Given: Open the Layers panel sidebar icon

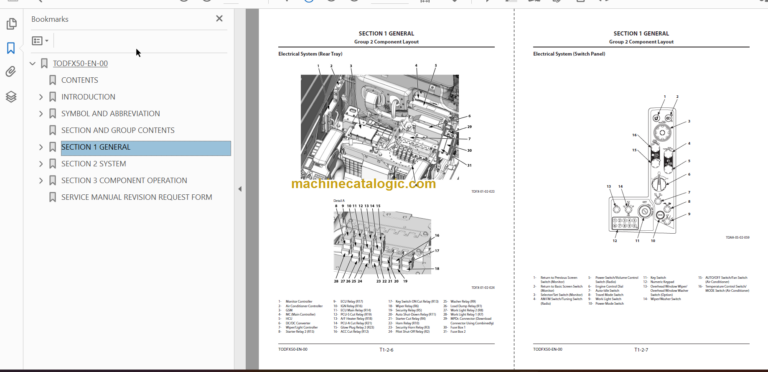Looking at the screenshot, I should pos(11,96).
